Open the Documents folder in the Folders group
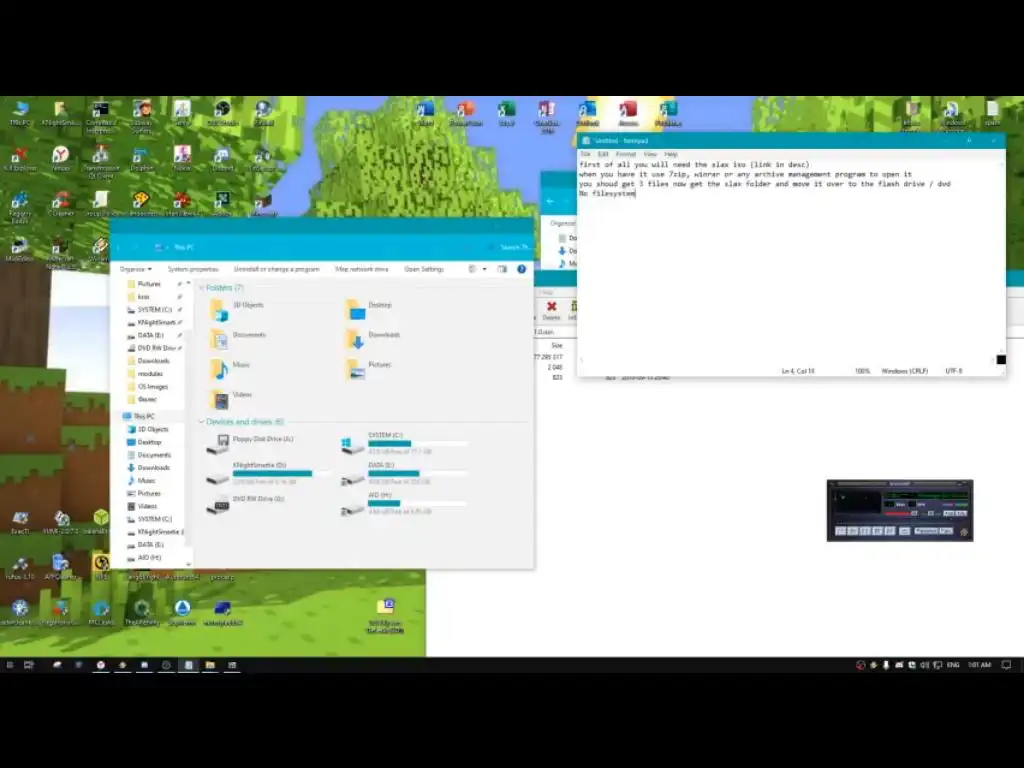 238,339
